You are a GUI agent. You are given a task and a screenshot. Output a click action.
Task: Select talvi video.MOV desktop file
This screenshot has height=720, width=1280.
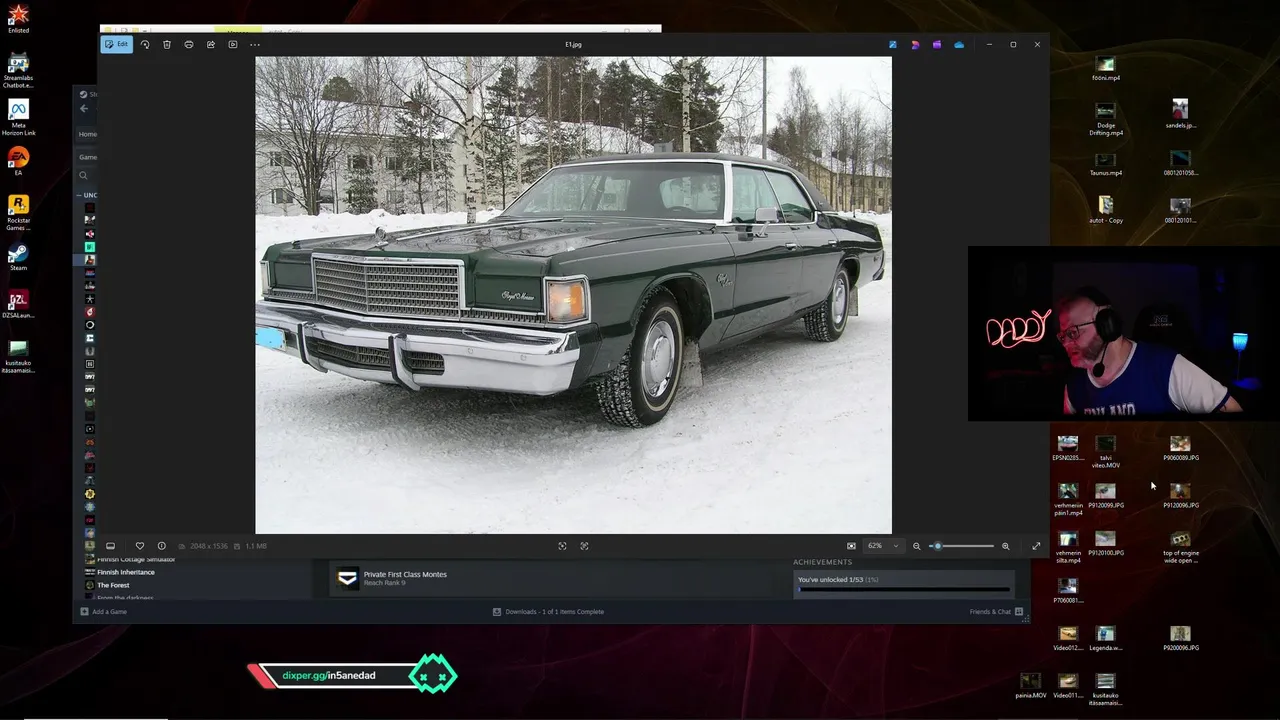pos(1105,451)
